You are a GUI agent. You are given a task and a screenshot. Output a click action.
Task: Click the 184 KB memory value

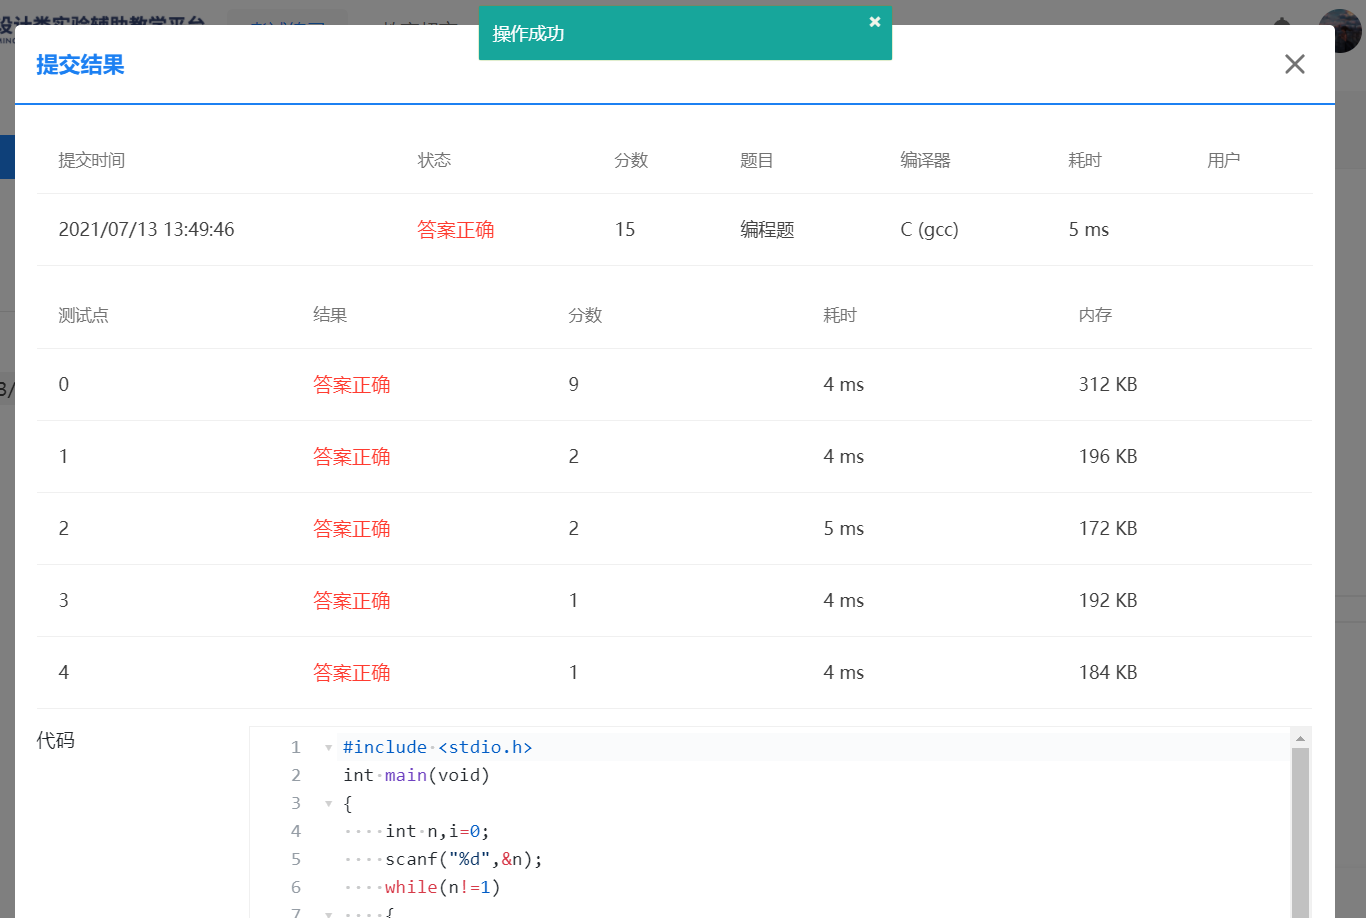pos(1108,673)
